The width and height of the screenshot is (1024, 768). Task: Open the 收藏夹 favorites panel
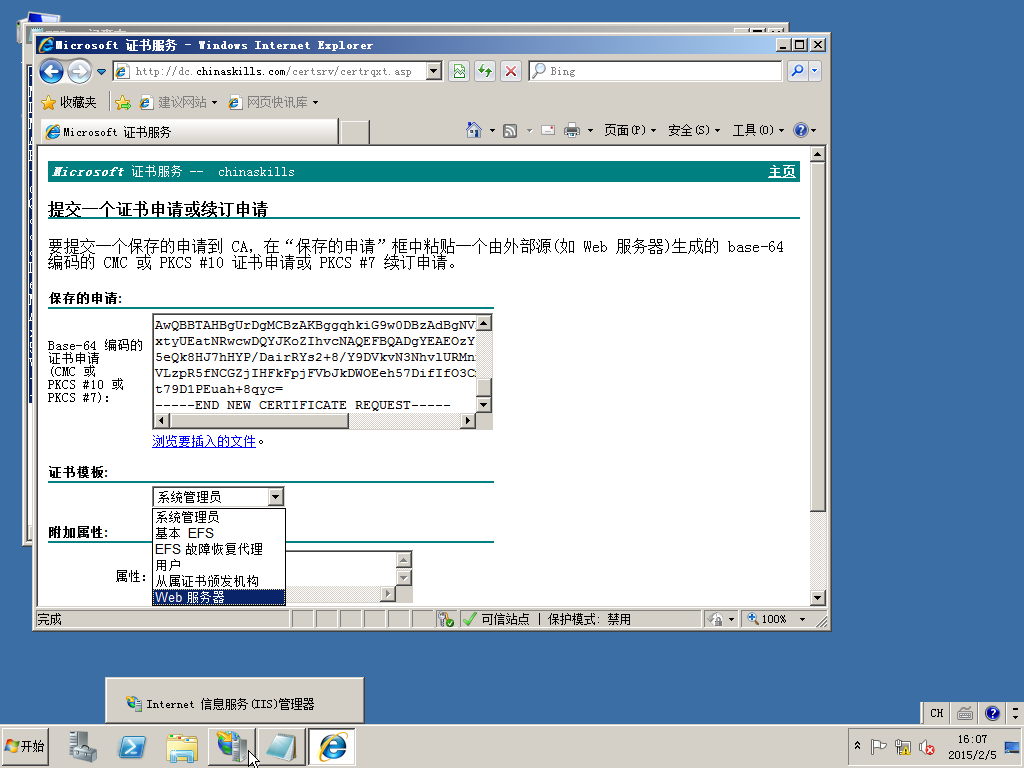[69, 103]
